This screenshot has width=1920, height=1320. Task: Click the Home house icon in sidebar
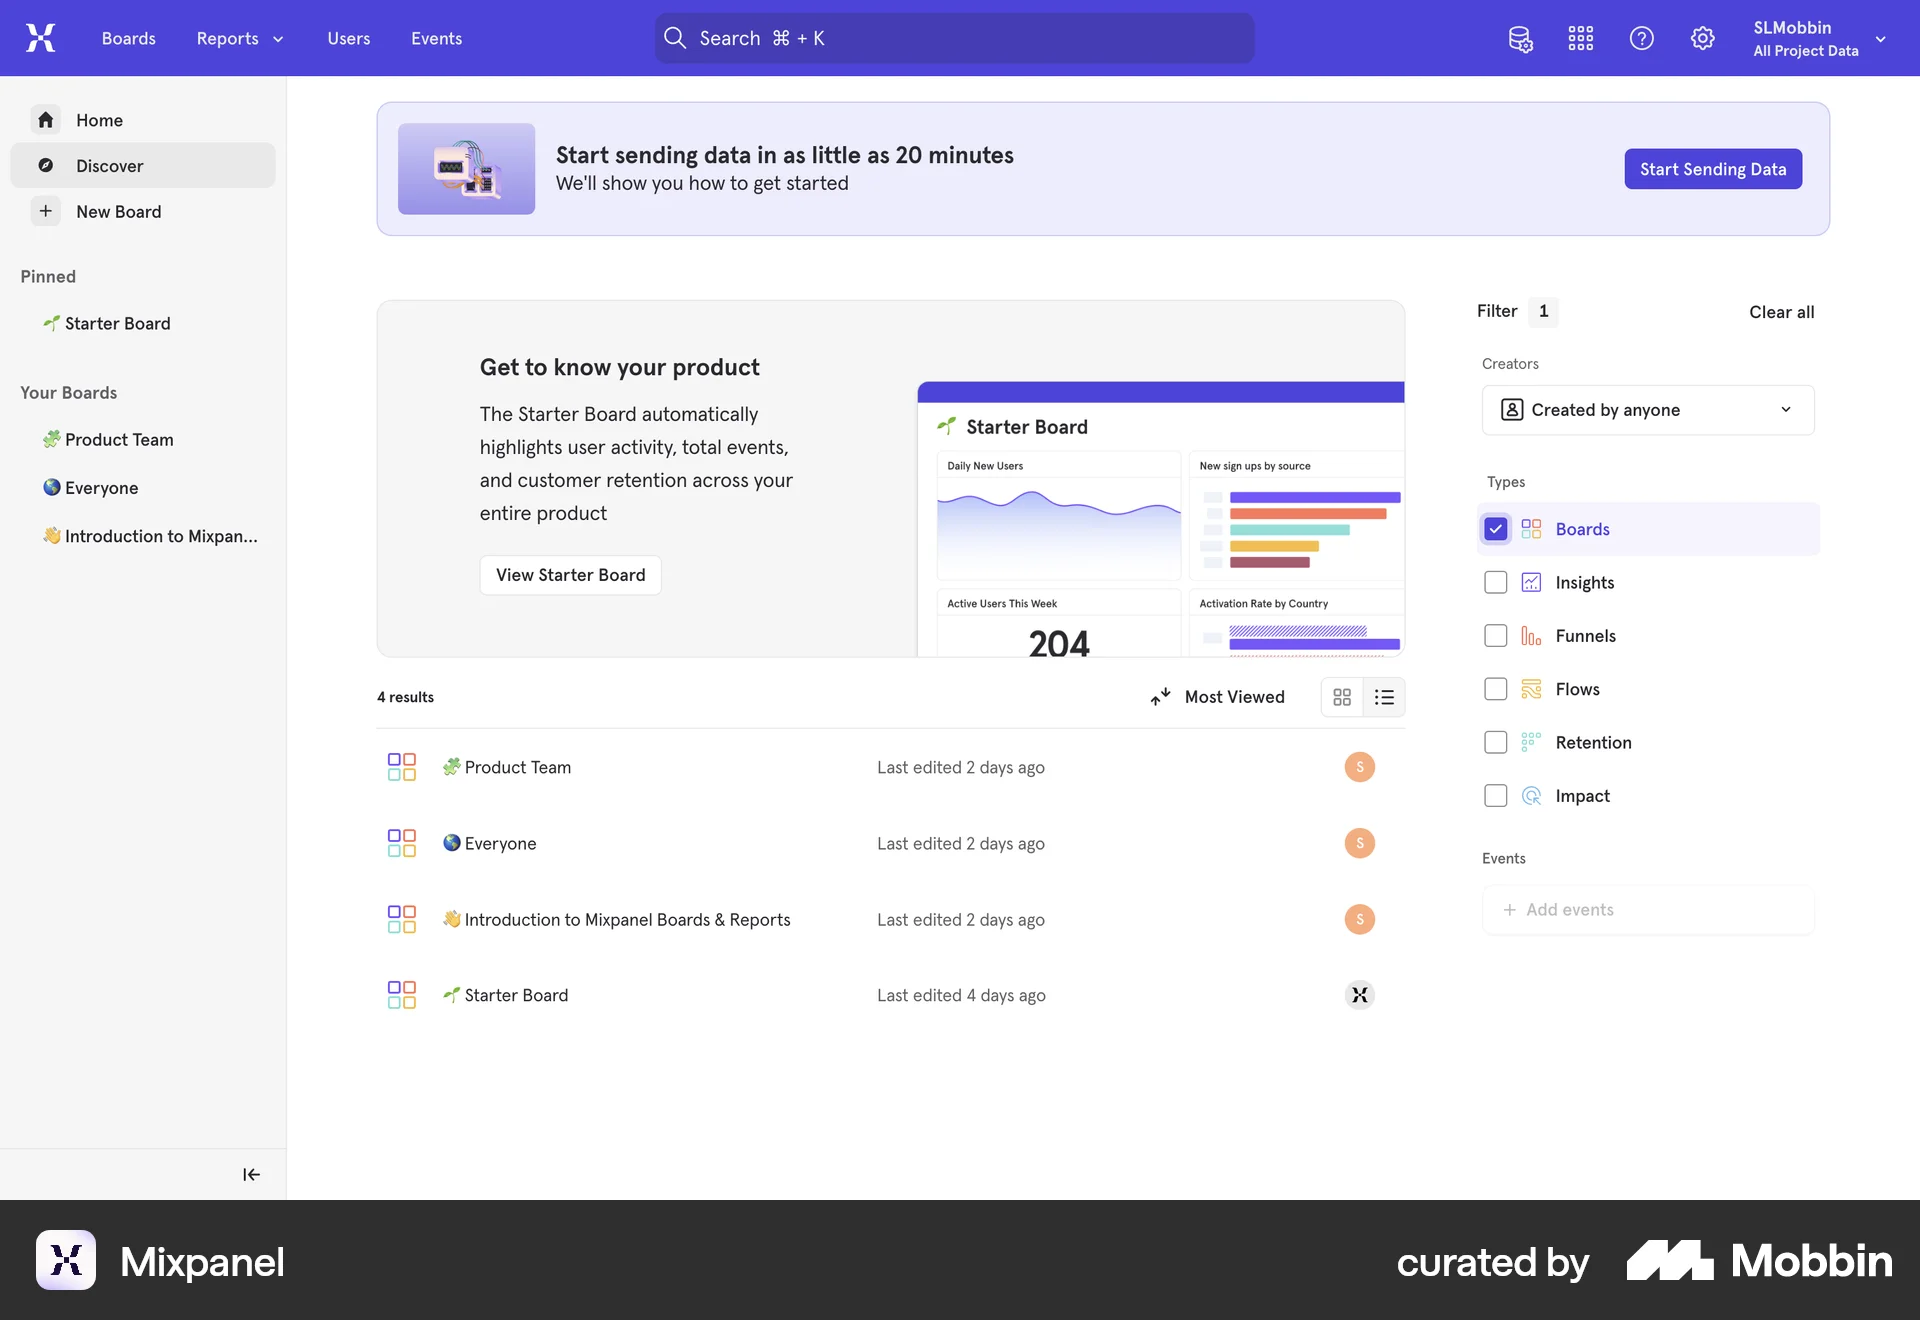coord(46,120)
